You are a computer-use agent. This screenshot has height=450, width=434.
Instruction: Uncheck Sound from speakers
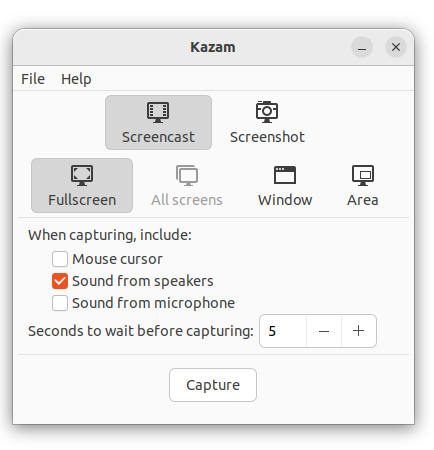[60, 281]
